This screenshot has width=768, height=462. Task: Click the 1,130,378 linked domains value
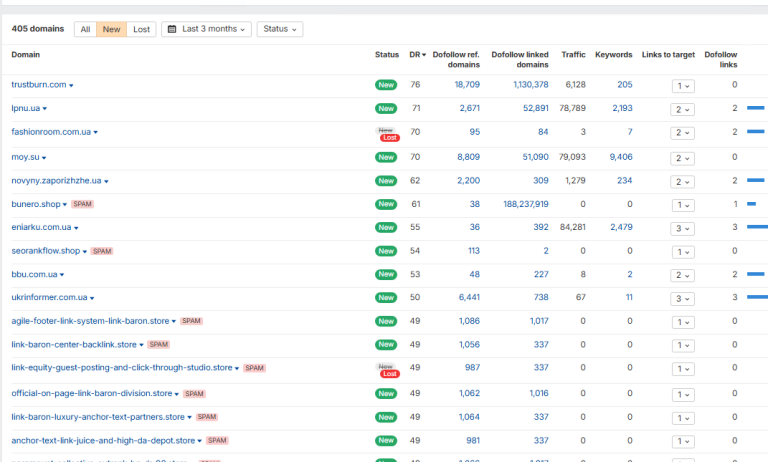530,85
